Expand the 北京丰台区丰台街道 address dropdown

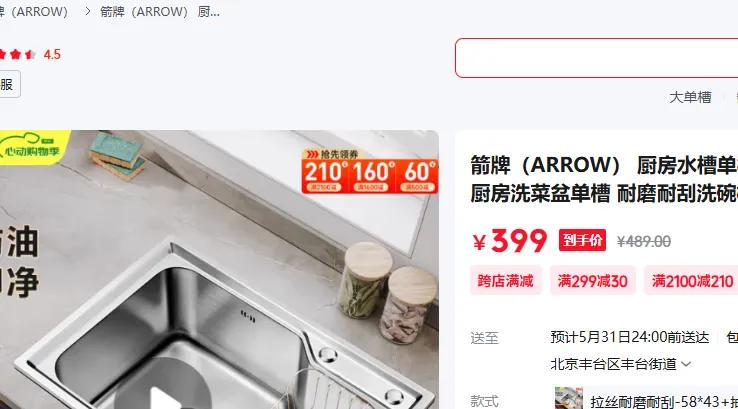click(x=620, y=364)
